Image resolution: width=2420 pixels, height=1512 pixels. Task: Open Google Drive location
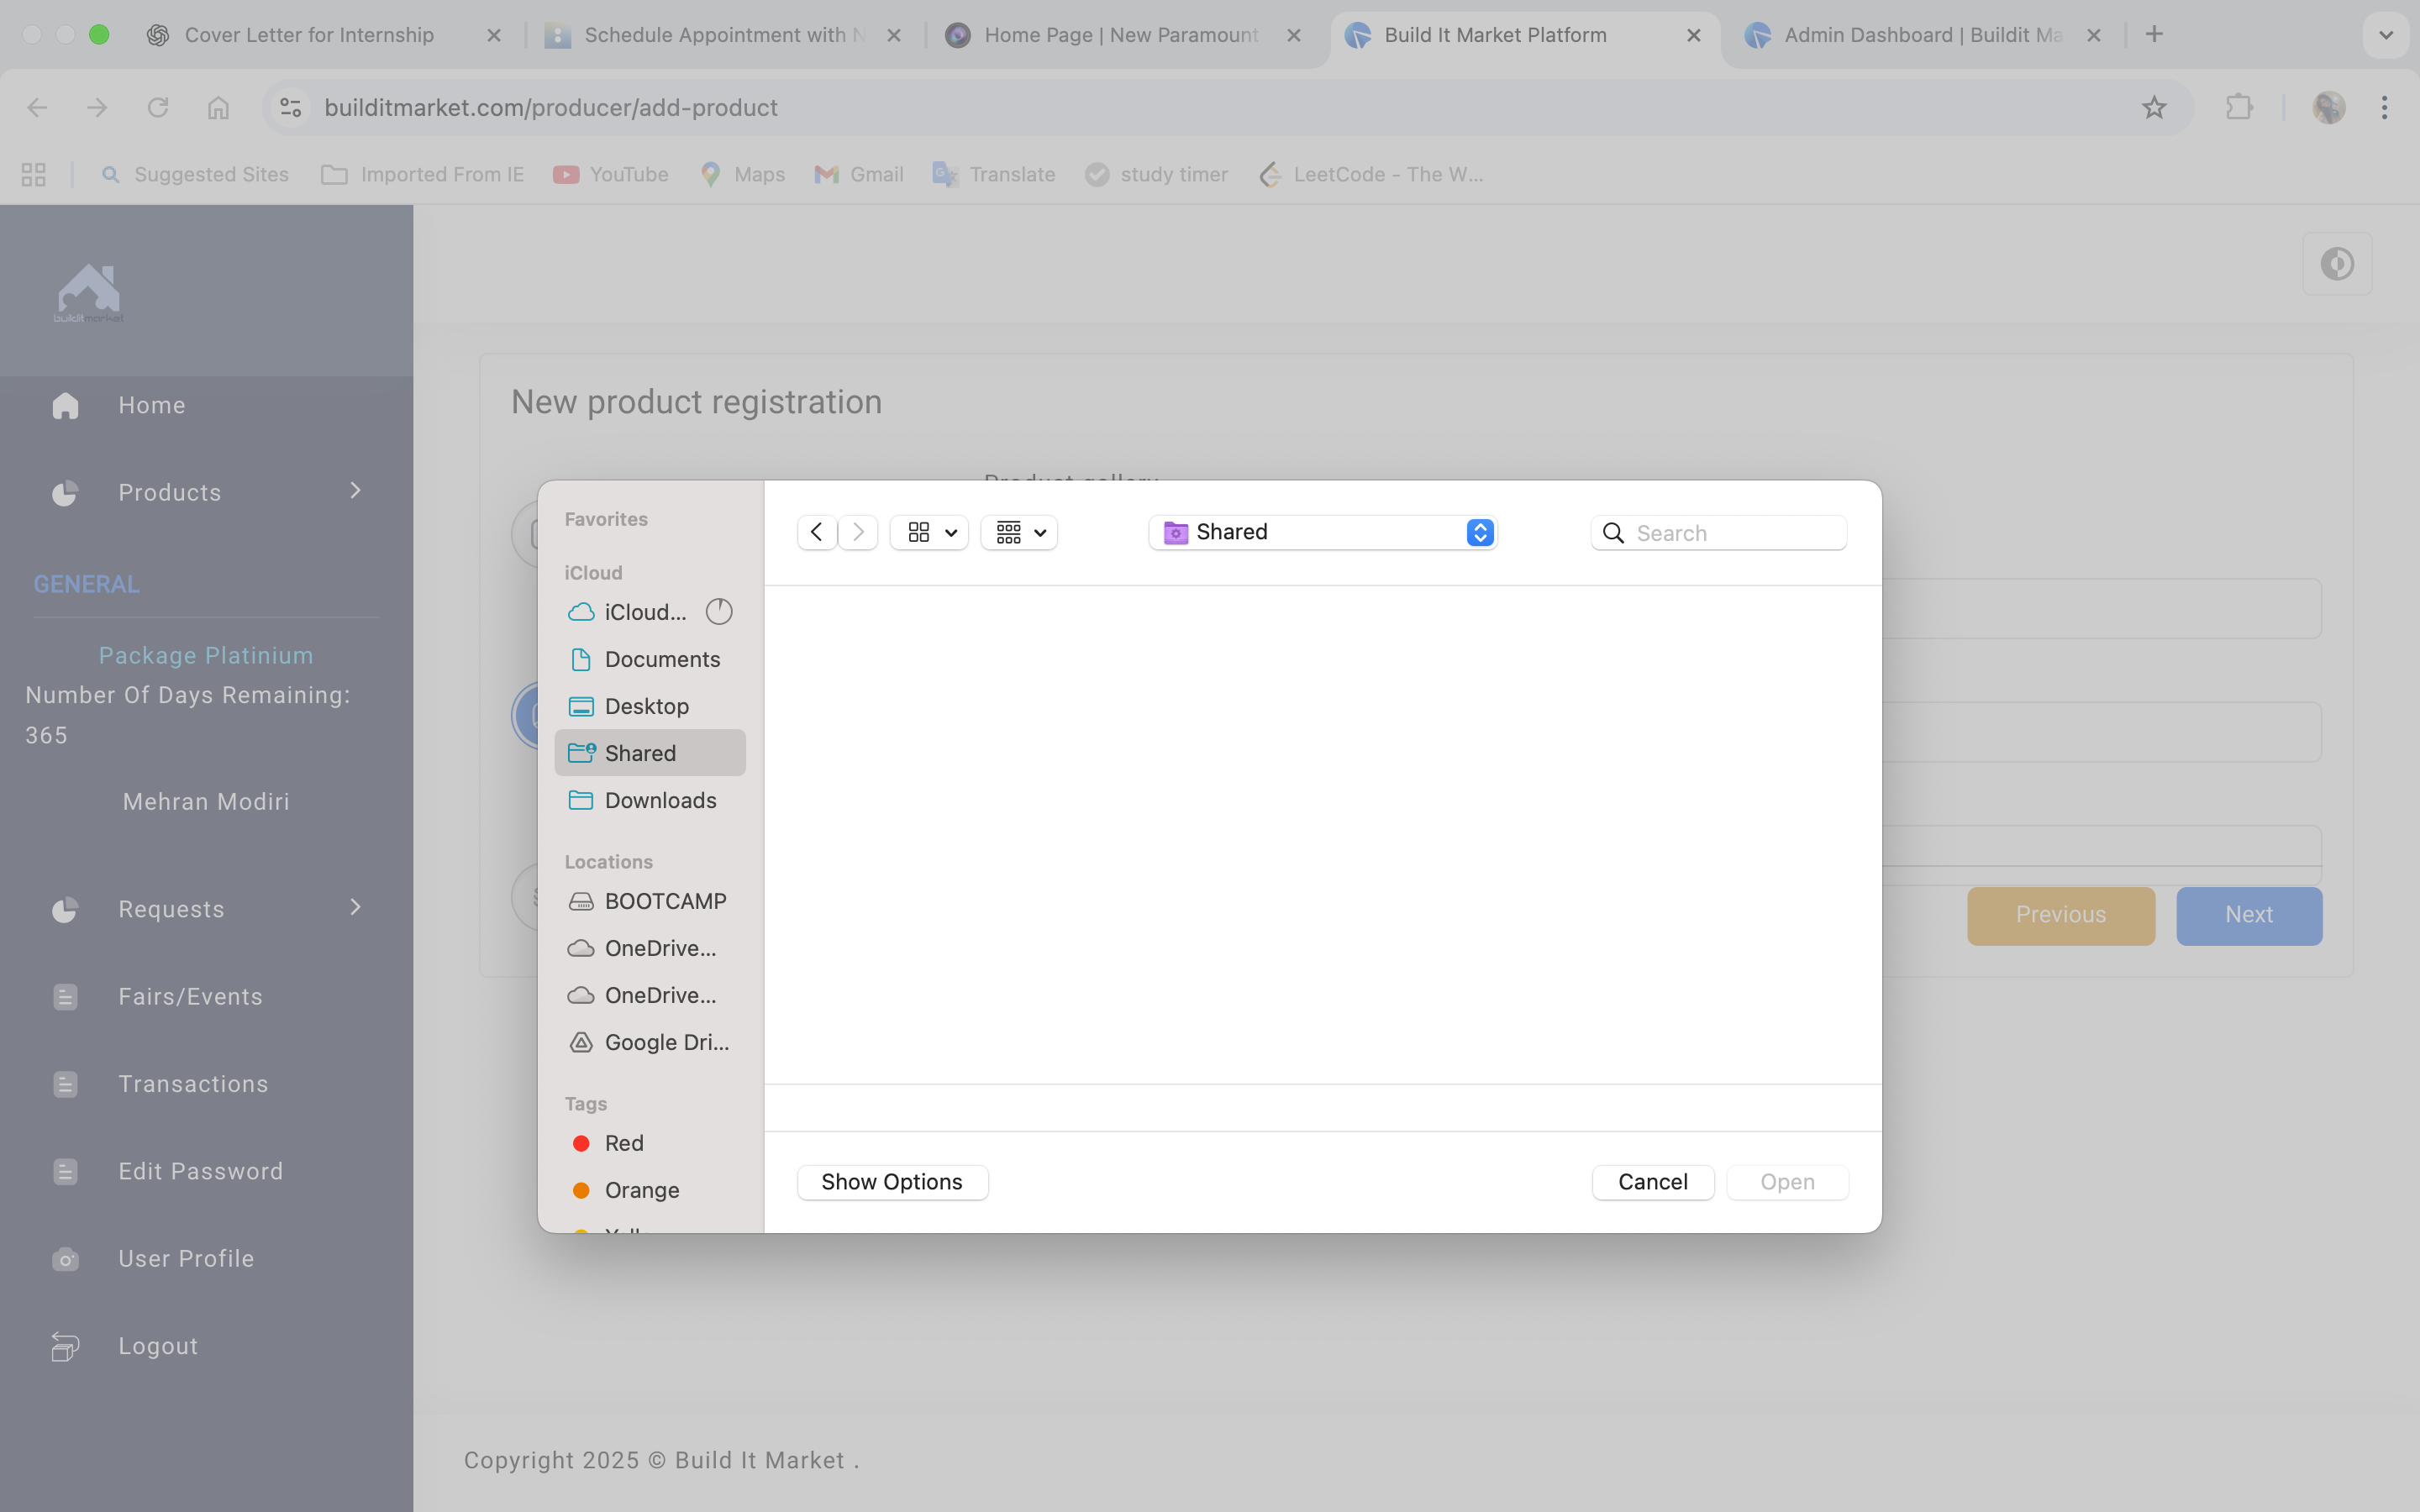666,1042
